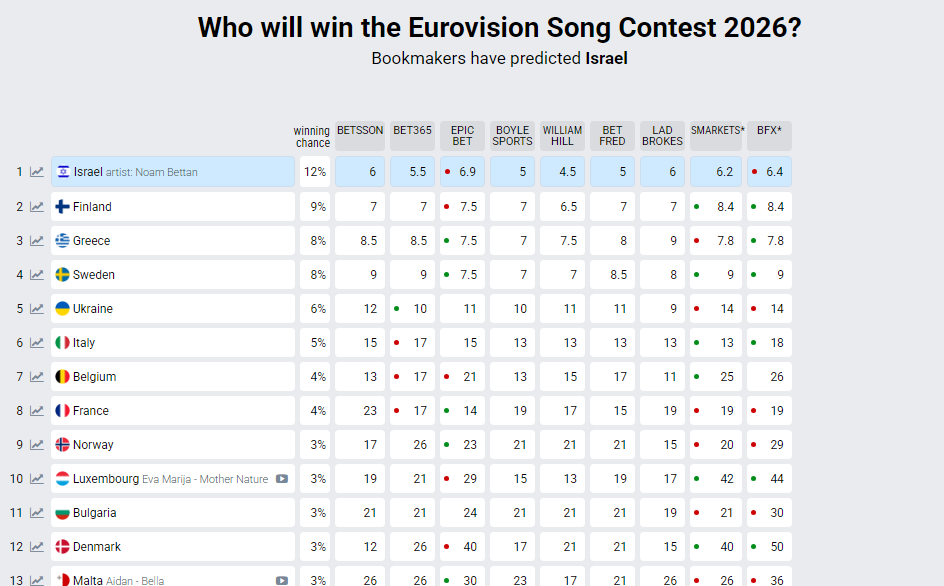This screenshot has width=944, height=586.
Task: Click the Norway country name
Action: 93,445
